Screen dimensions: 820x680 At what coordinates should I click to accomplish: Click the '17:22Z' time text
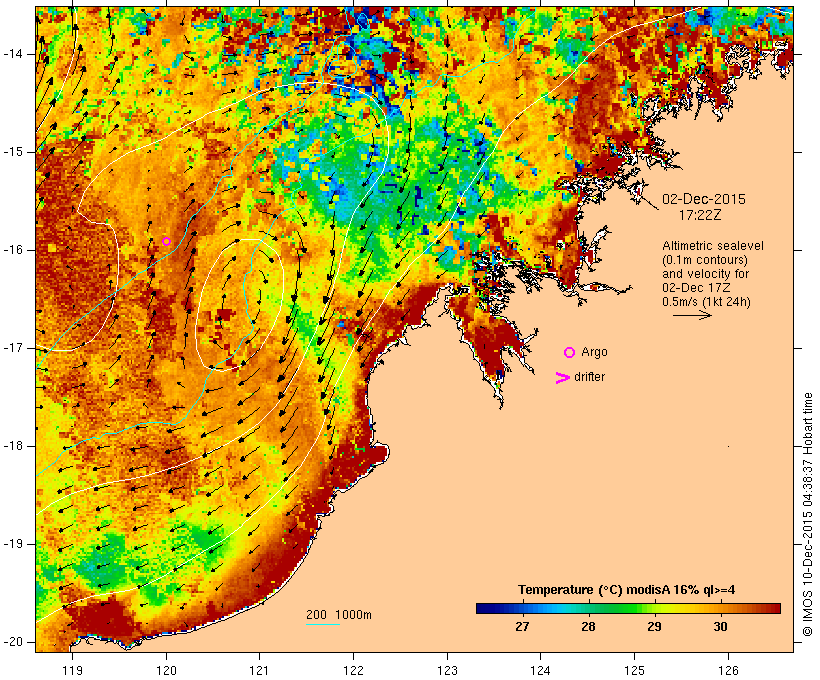coord(700,215)
